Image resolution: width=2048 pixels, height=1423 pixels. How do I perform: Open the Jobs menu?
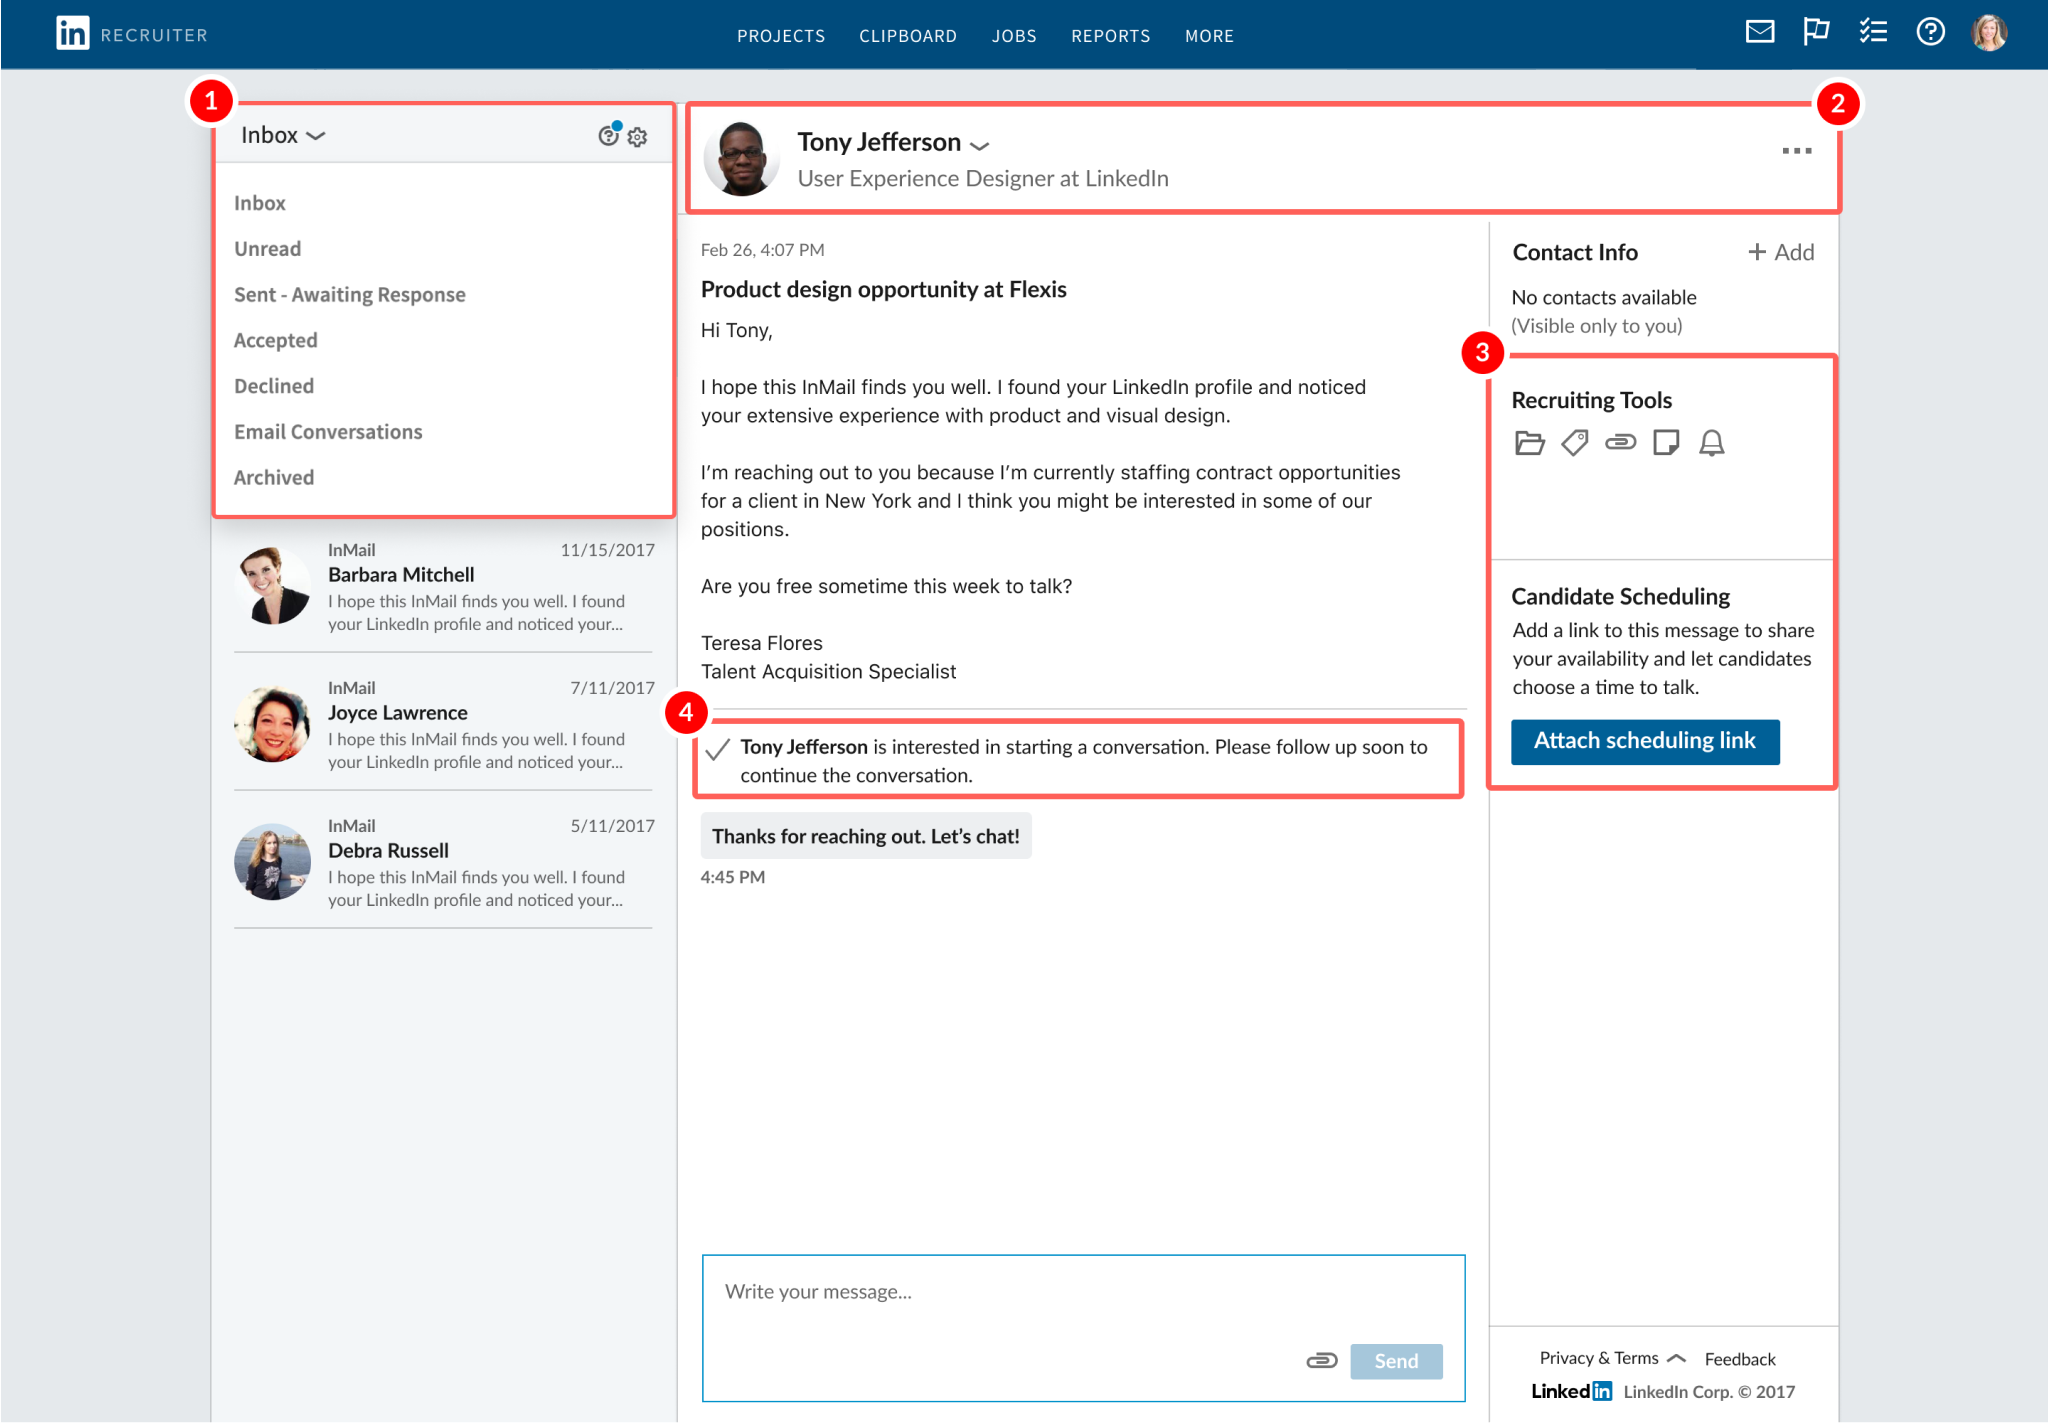(1014, 36)
